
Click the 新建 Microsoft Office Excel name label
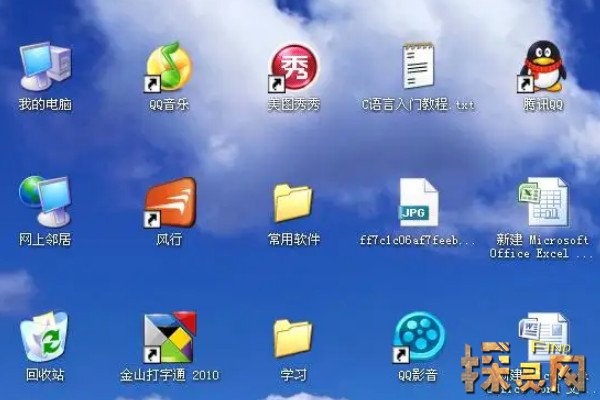coord(542,247)
